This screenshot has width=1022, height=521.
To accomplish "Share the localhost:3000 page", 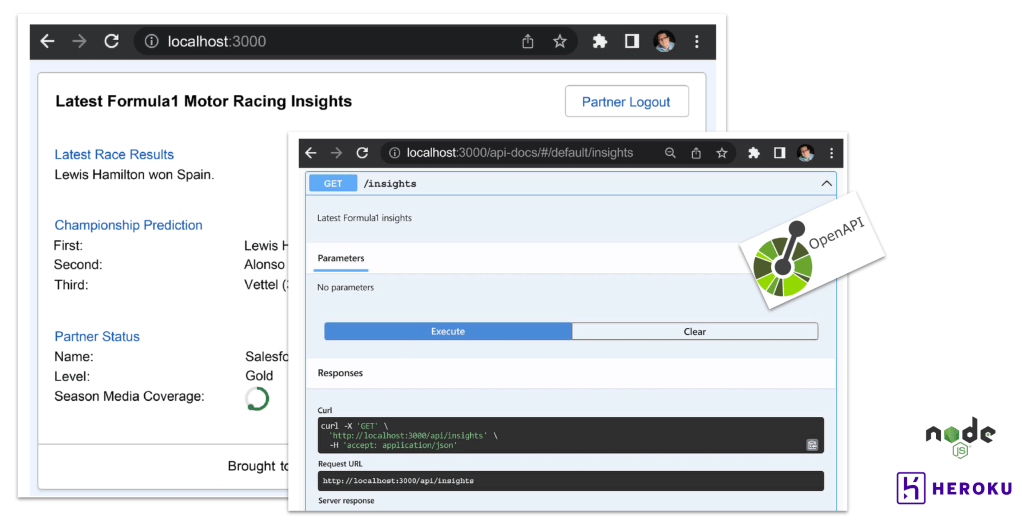I will (x=528, y=42).
